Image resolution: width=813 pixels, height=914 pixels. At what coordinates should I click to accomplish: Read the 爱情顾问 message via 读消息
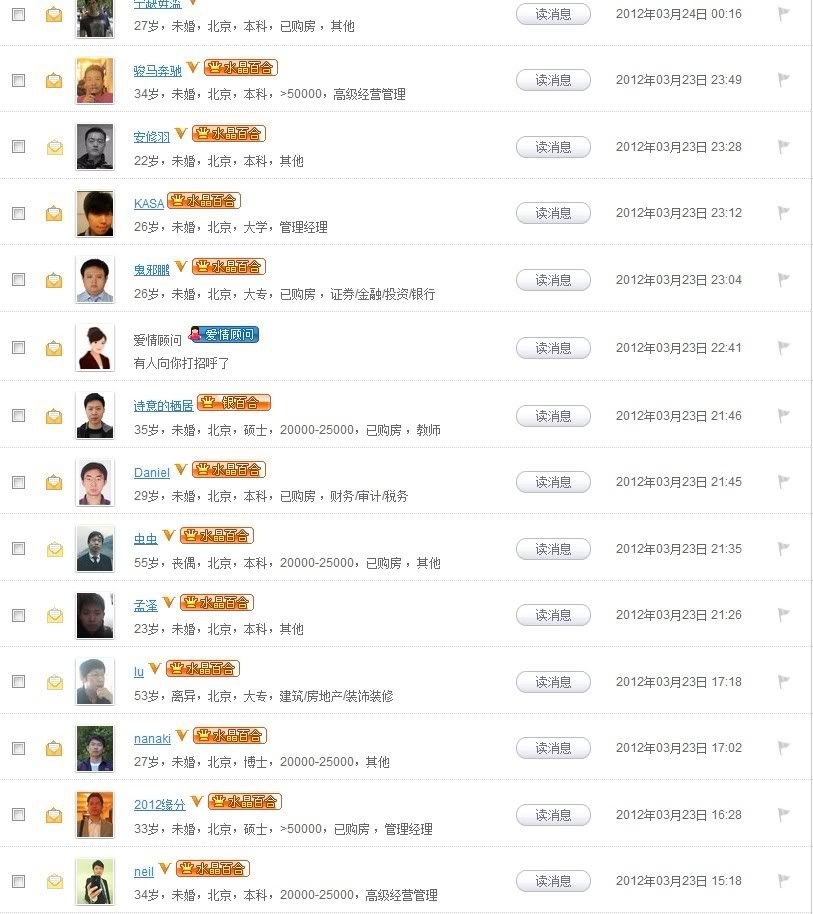tap(553, 348)
